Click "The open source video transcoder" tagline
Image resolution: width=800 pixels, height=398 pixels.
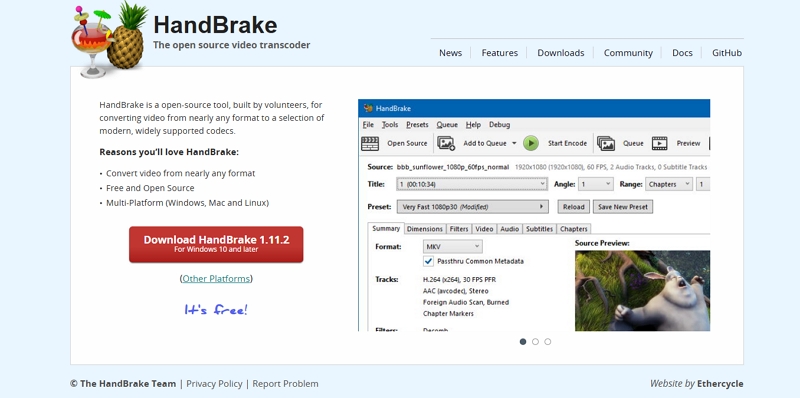pos(232,45)
